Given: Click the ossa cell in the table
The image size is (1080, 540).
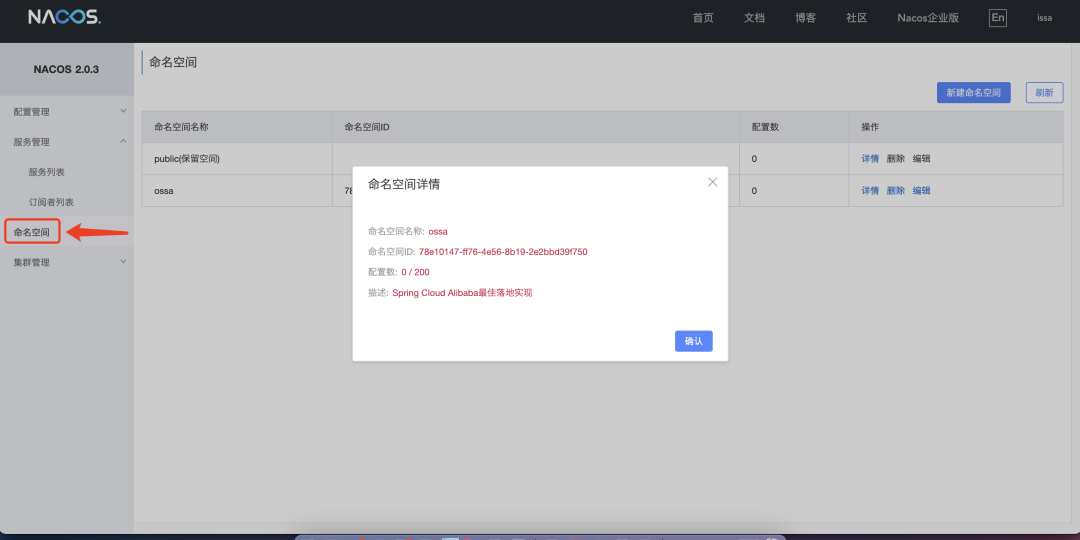Looking at the screenshot, I should coord(237,191).
